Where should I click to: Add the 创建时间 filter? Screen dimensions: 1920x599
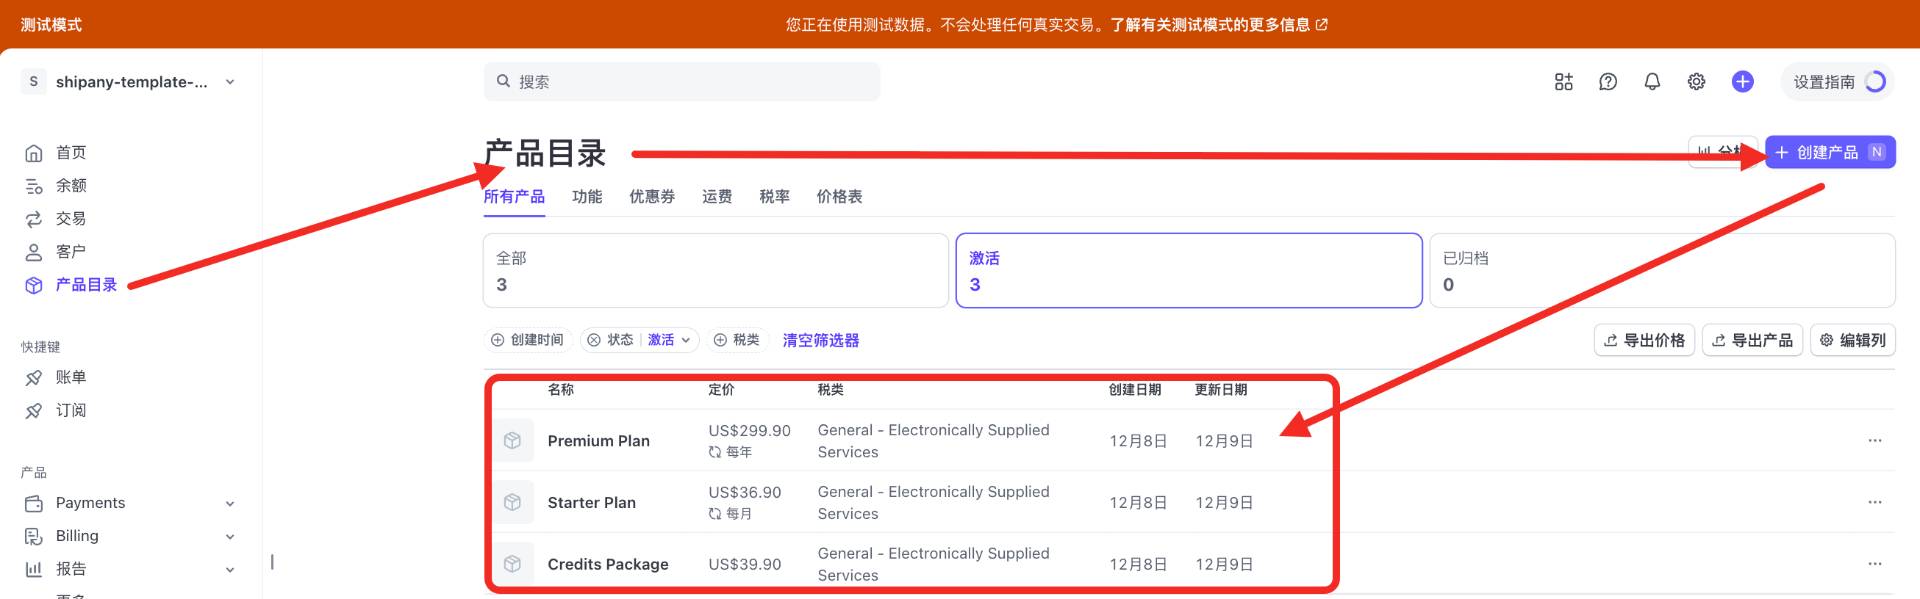(527, 340)
